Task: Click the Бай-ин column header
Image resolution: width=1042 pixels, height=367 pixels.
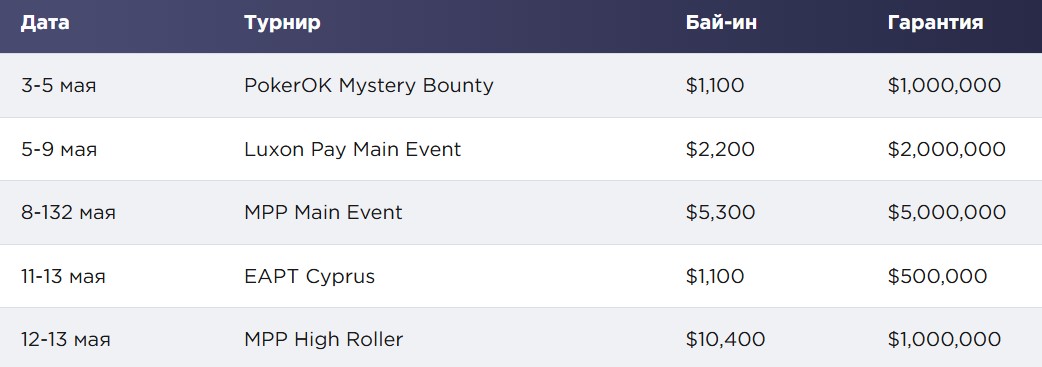Action: [x=722, y=23]
